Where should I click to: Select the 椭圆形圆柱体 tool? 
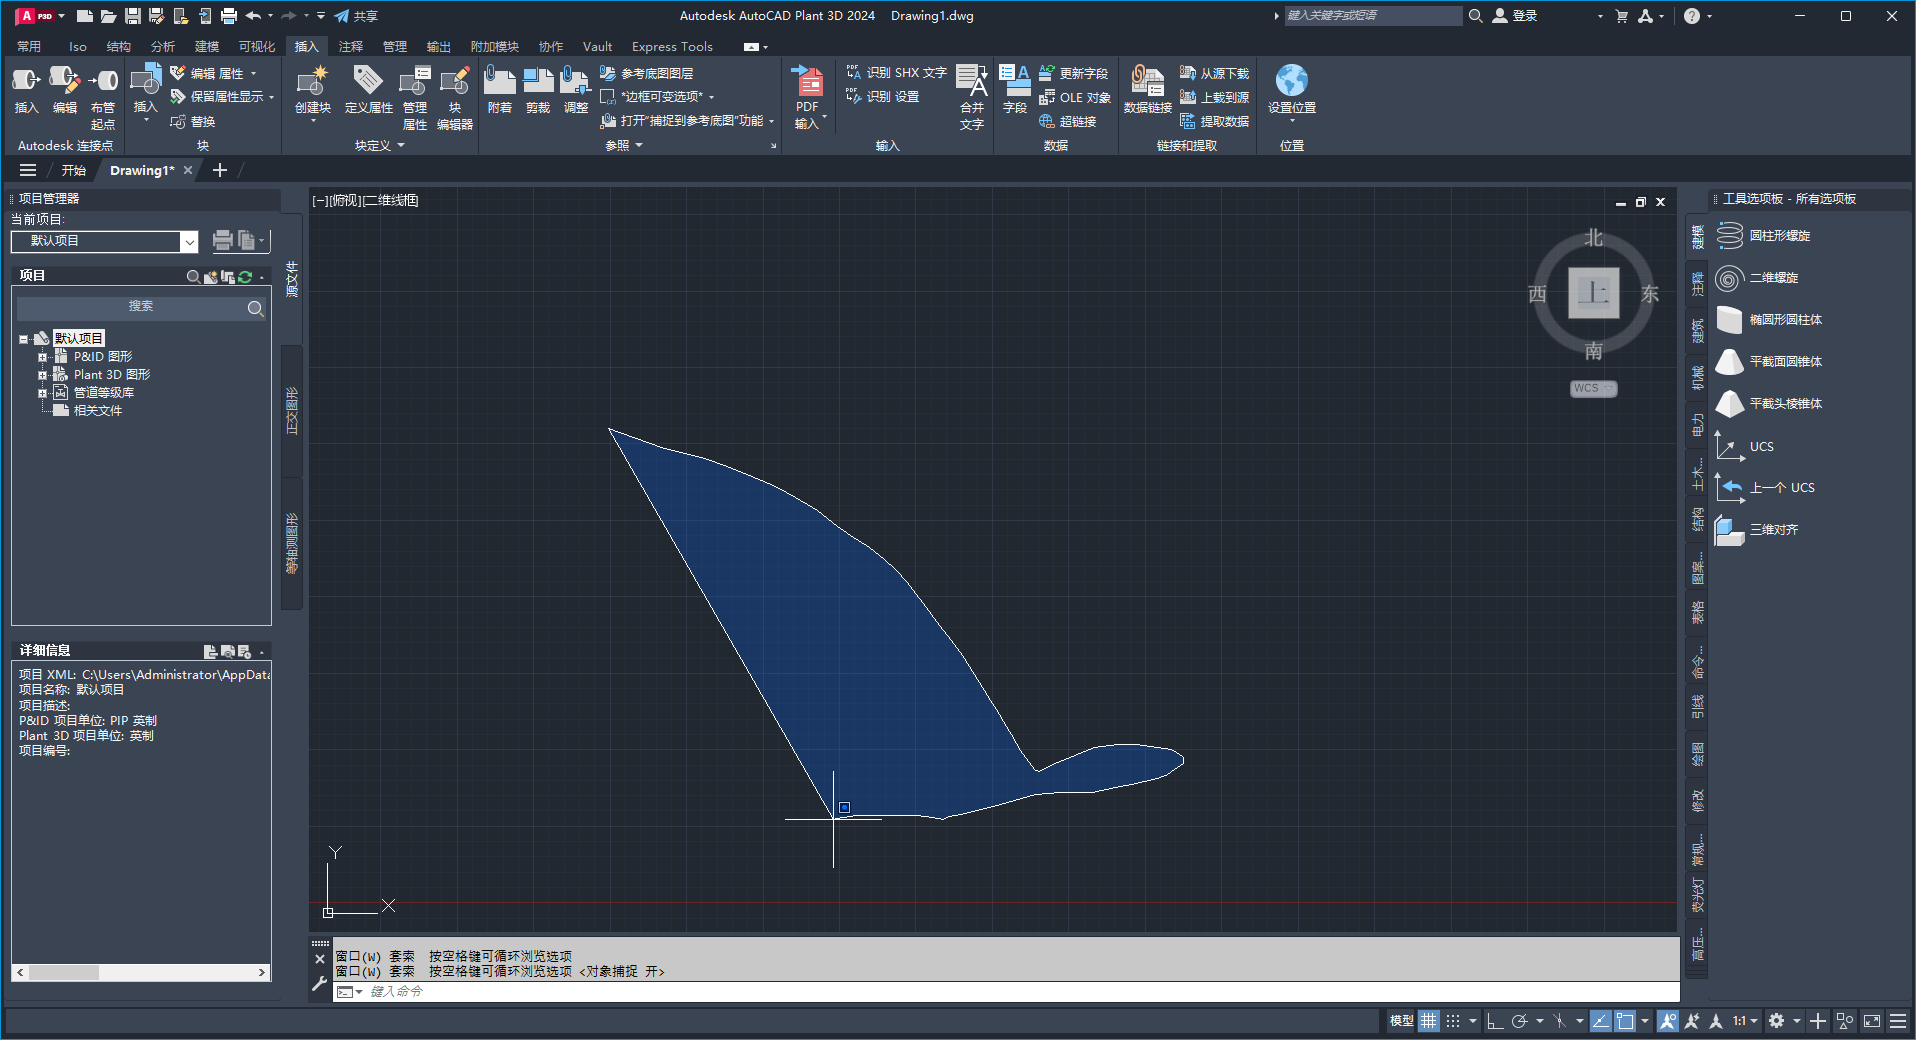point(1769,320)
